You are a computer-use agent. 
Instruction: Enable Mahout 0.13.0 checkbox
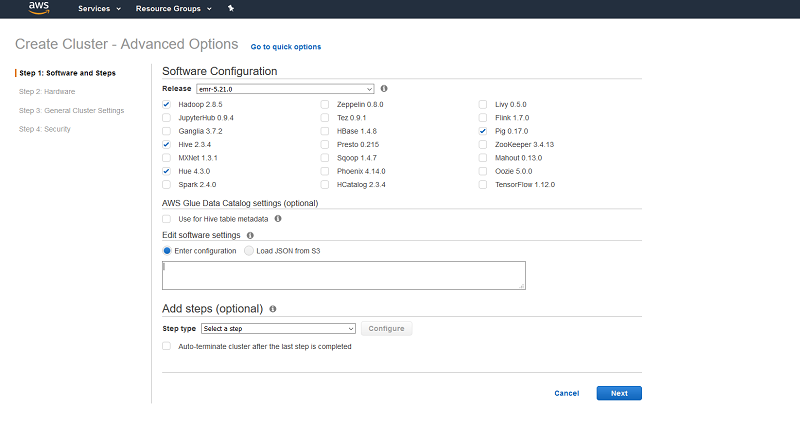coord(483,158)
